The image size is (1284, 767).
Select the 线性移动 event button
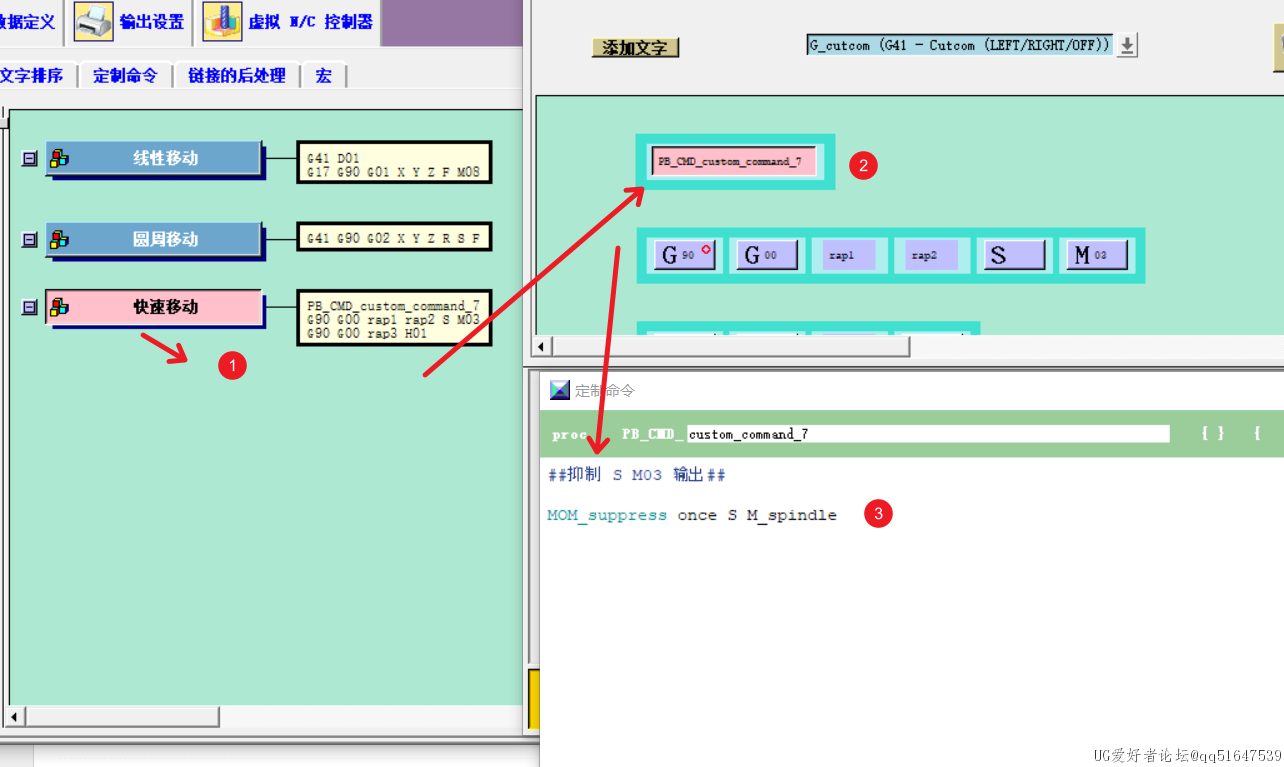click(x=154, y=158)
